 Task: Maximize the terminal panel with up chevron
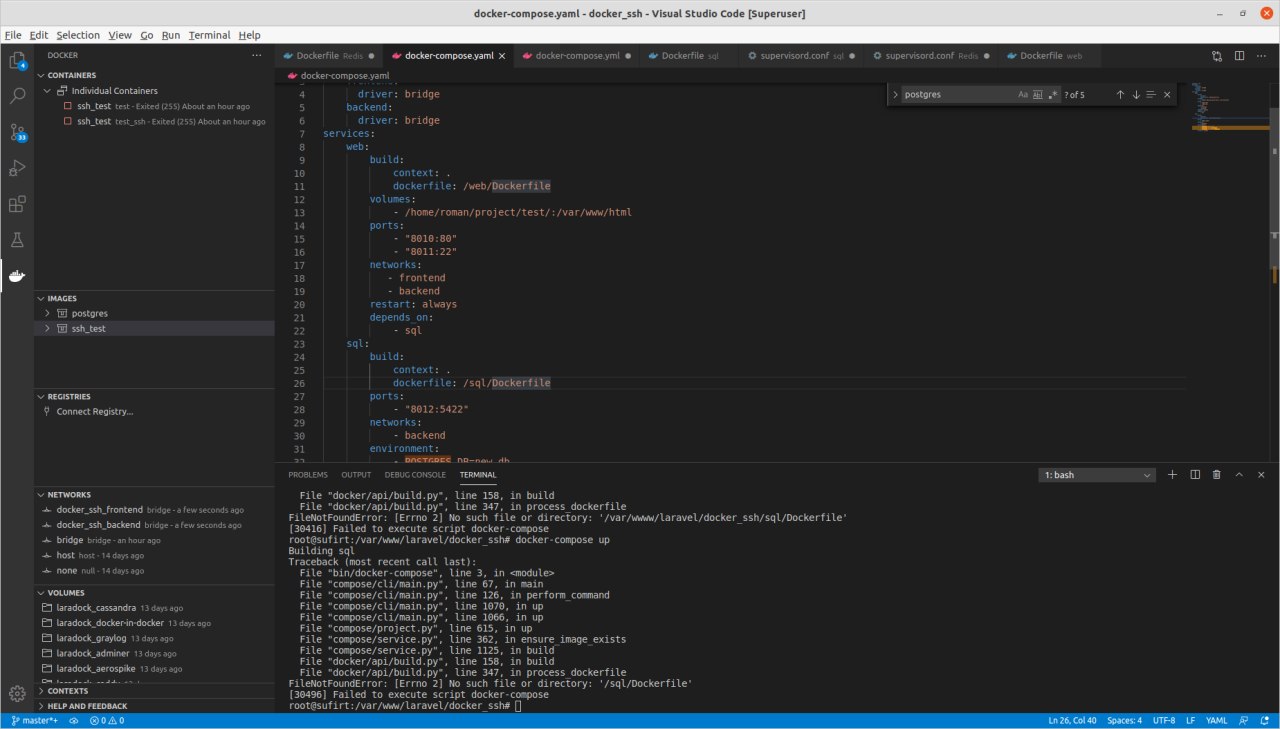coord(1239,475)
